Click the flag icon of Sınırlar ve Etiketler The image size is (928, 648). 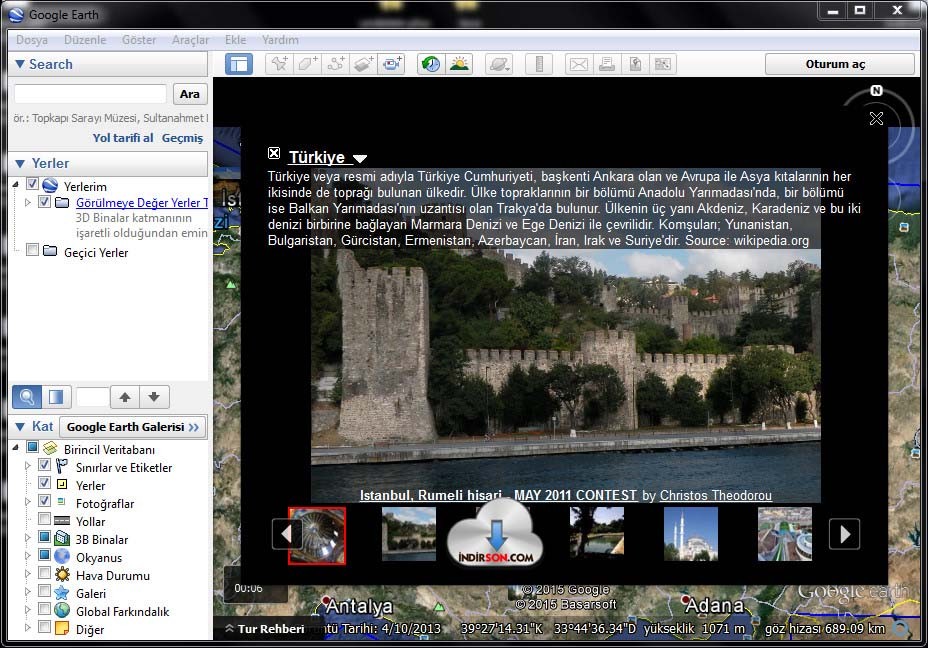point(62,467)
